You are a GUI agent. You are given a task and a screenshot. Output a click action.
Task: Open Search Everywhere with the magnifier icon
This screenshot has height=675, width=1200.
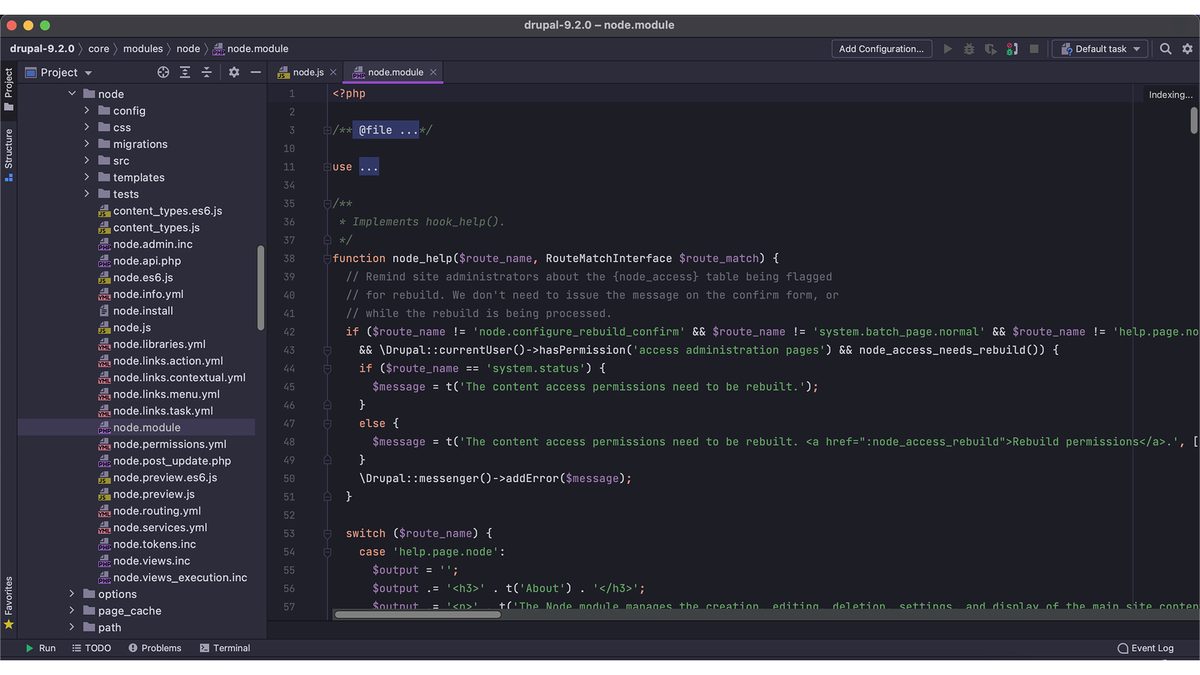click(1166, 48)
